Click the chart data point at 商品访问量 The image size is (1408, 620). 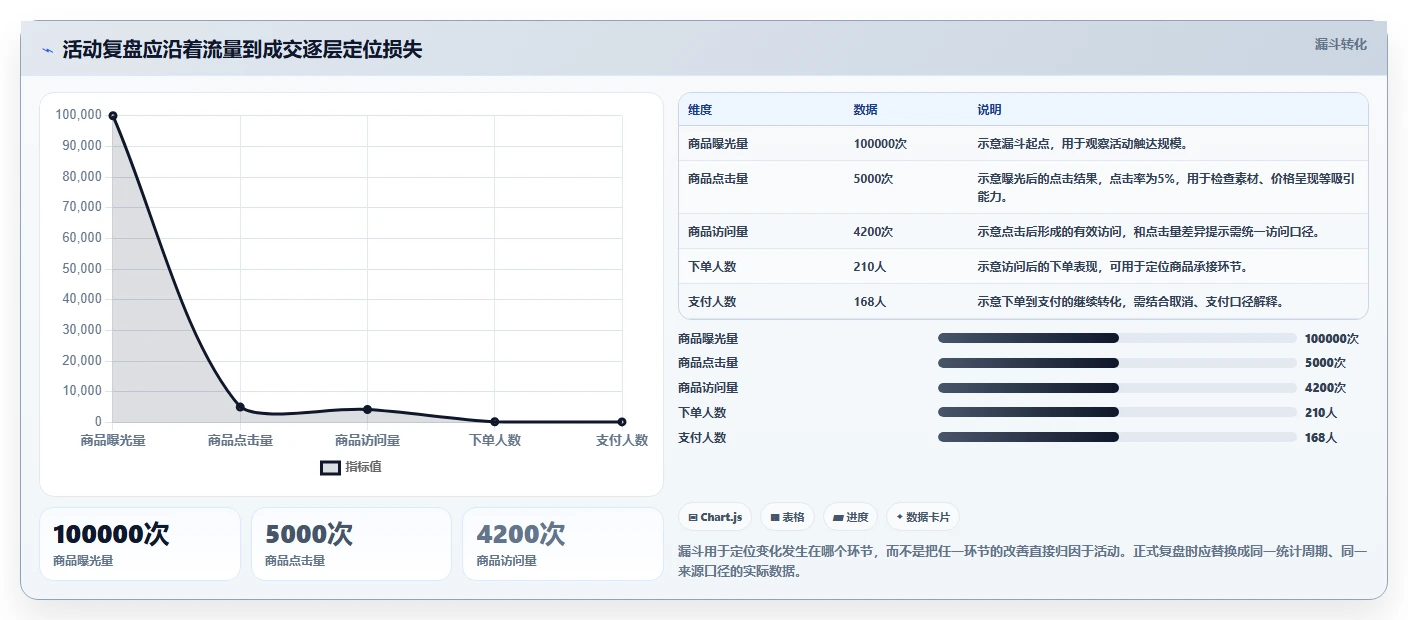pyautogui.click(x=367, y=409)
